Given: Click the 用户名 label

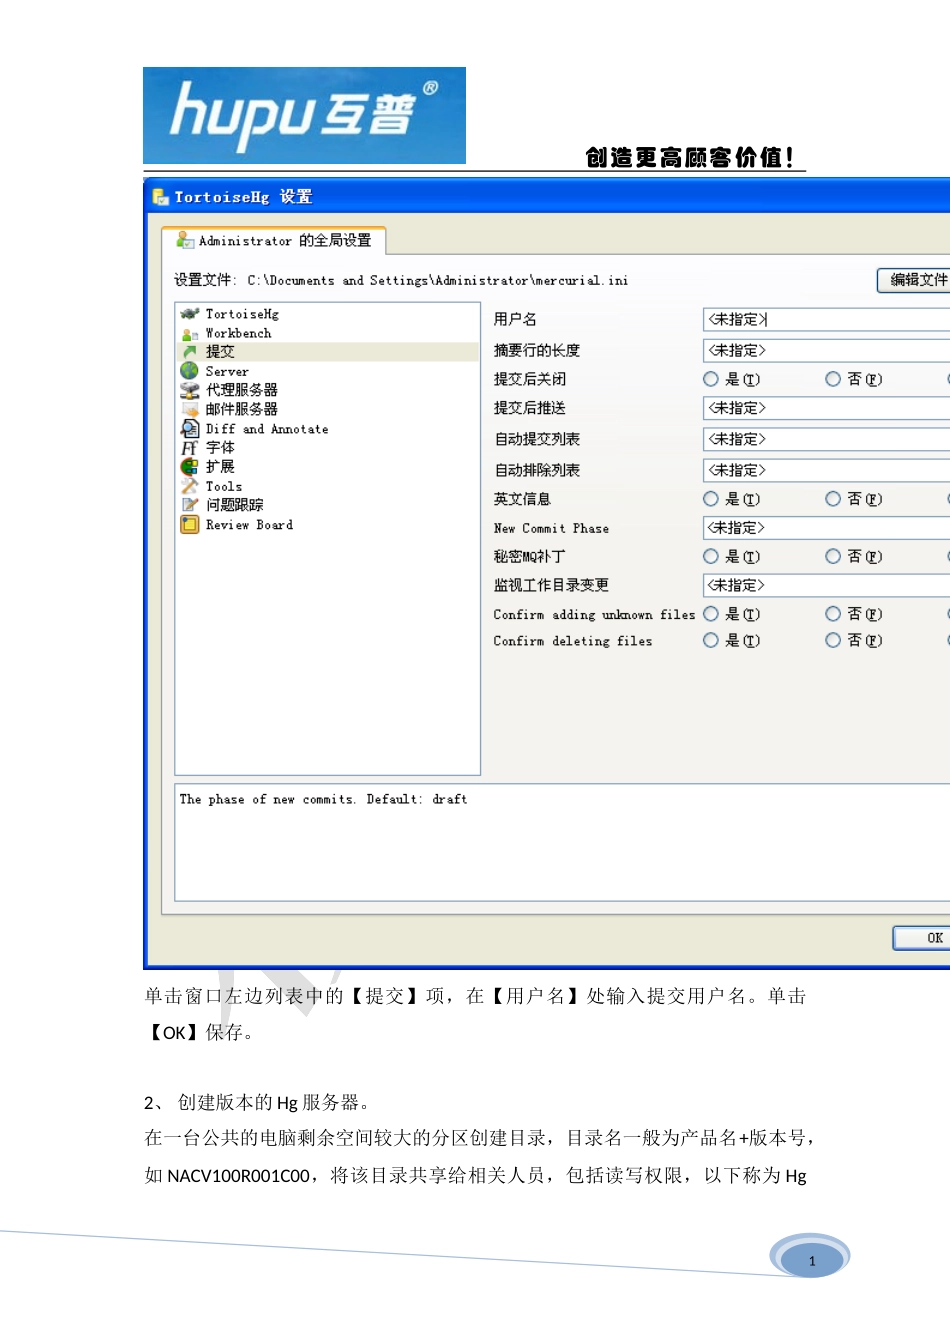Looking at the screenshot, I should 515,320.
